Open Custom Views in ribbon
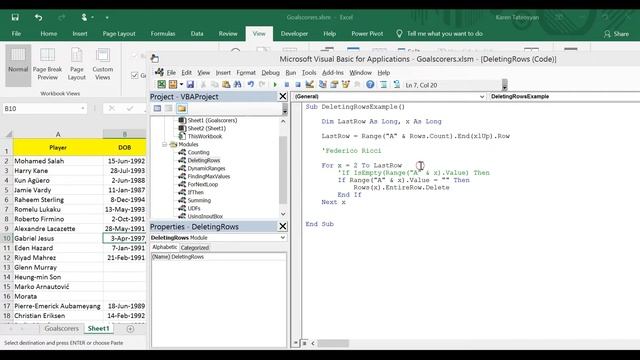640x360 pixels. click(x=103, y=65)
